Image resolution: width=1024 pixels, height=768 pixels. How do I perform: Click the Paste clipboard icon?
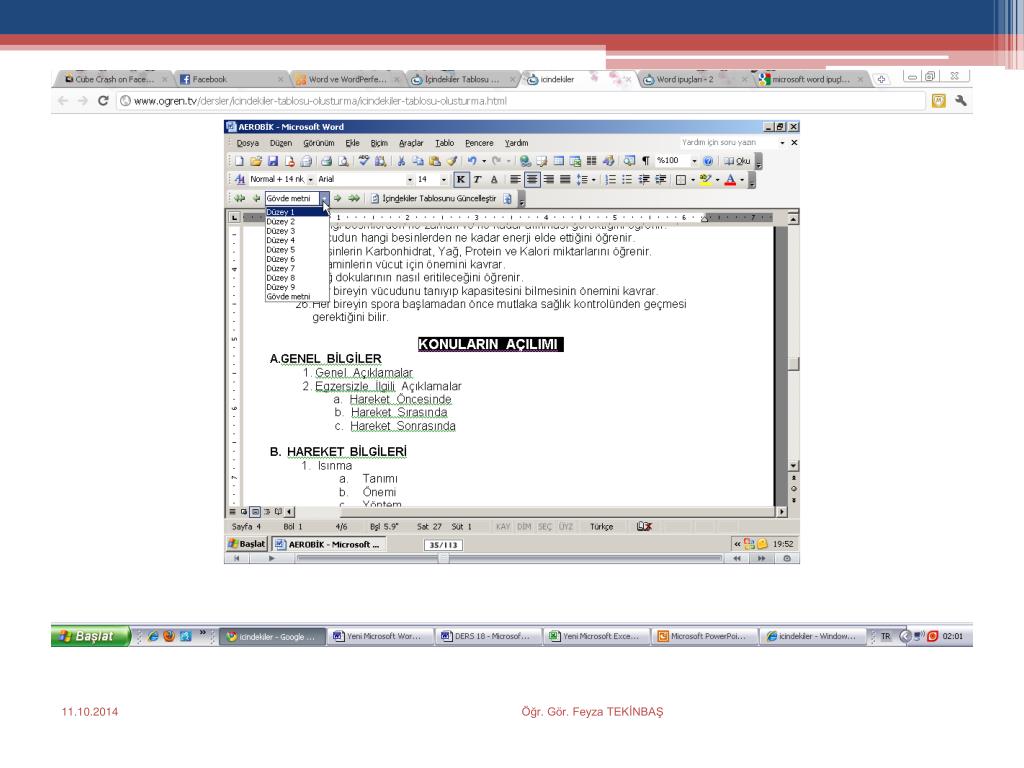click(435, 161)
